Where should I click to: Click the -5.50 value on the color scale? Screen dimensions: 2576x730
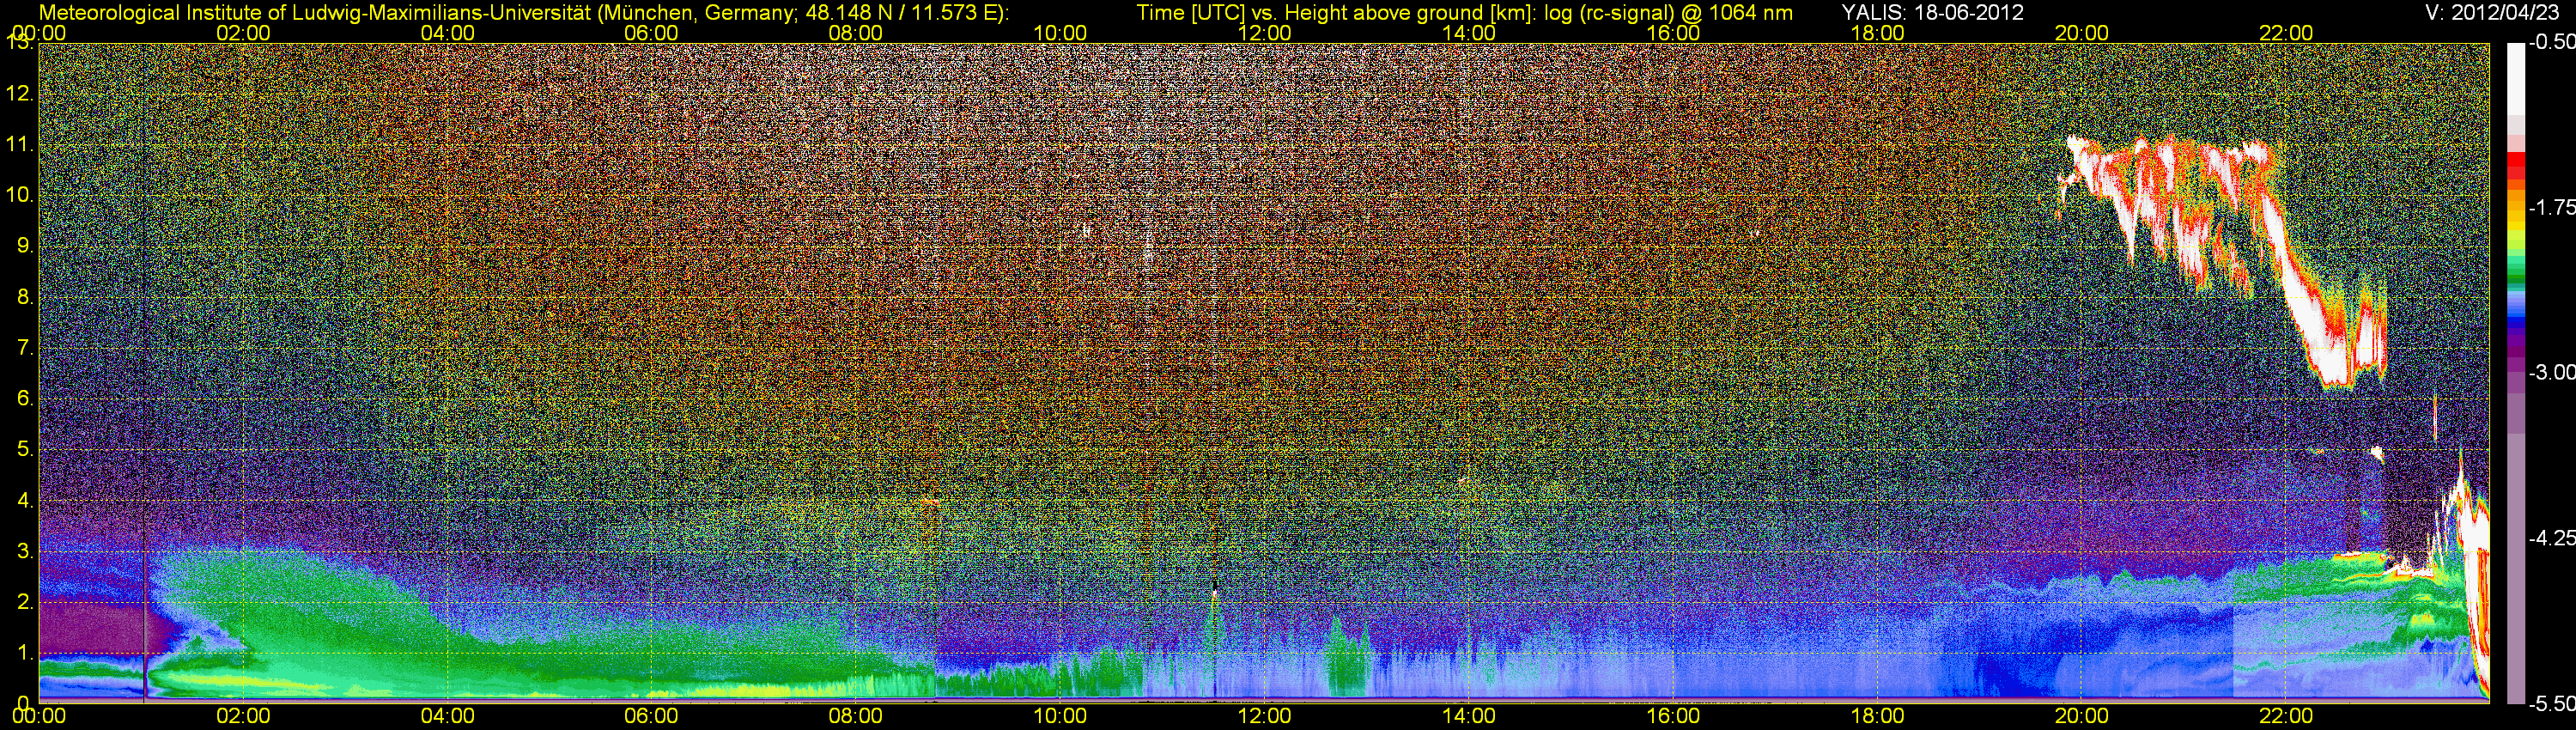[x=2551, y=703]
